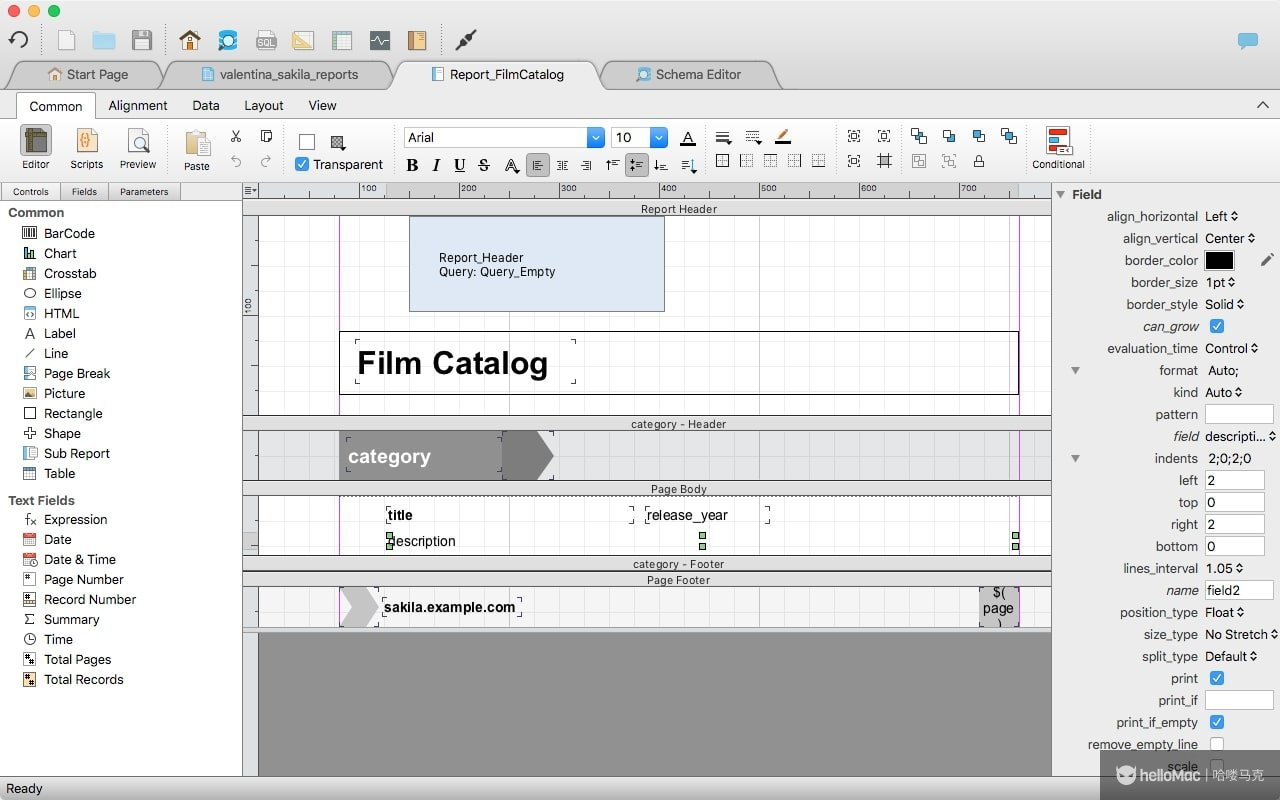Screen dimensions: 1280x800
Task: Switch to the Fields panel tab
Action: [x=84, y=191]
